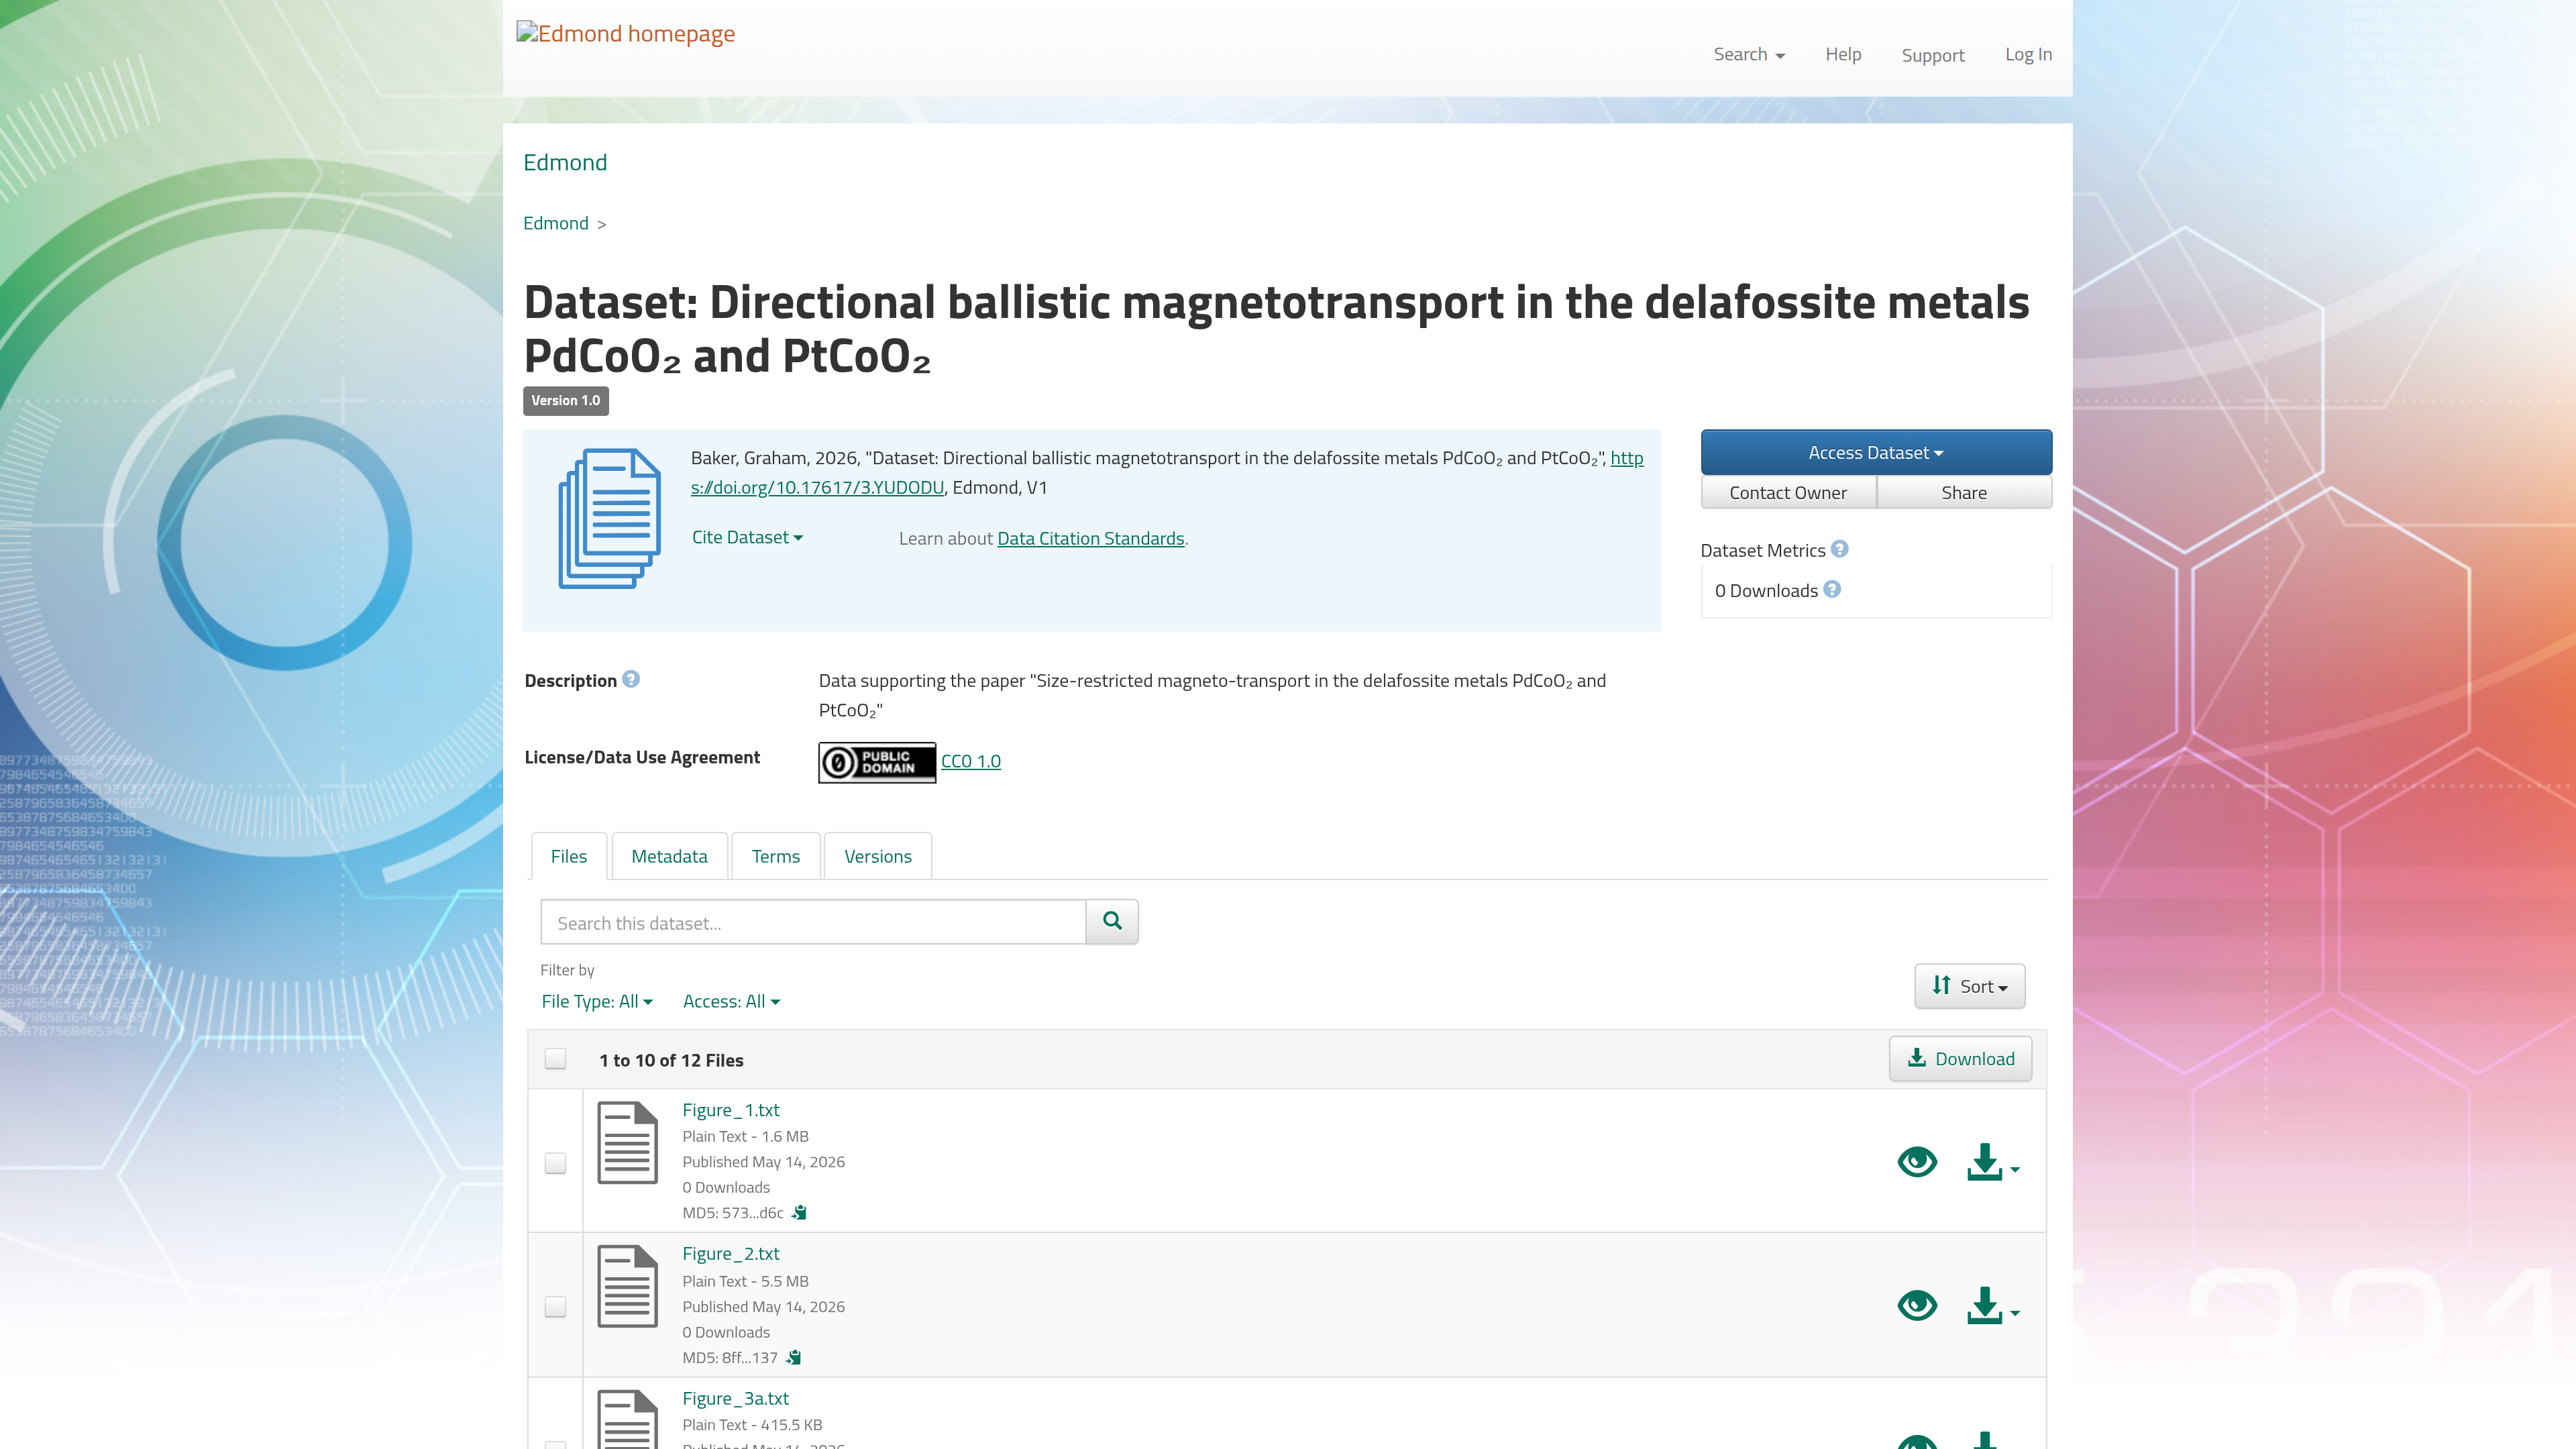
Task: Click the Version 1.0 badge
Action: pyautogui.click(x=566, y=400)
